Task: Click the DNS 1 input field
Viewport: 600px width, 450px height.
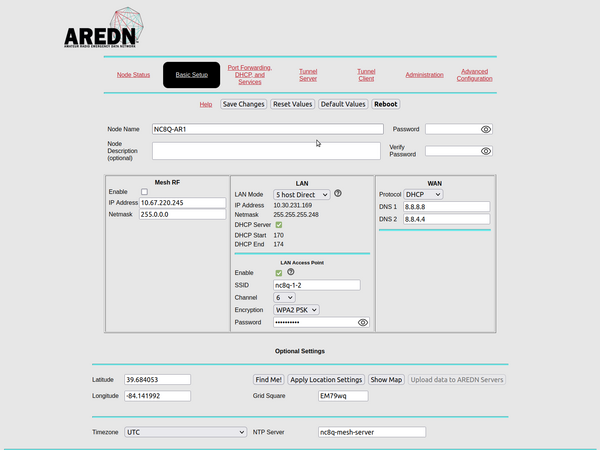Action: [x=447, y=207]
